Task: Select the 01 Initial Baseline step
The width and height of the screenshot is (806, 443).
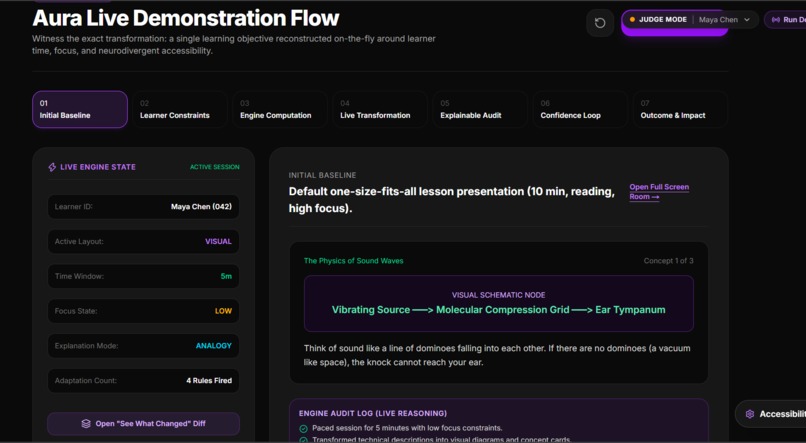Action: pyautogui.click(x=80, y=109)
